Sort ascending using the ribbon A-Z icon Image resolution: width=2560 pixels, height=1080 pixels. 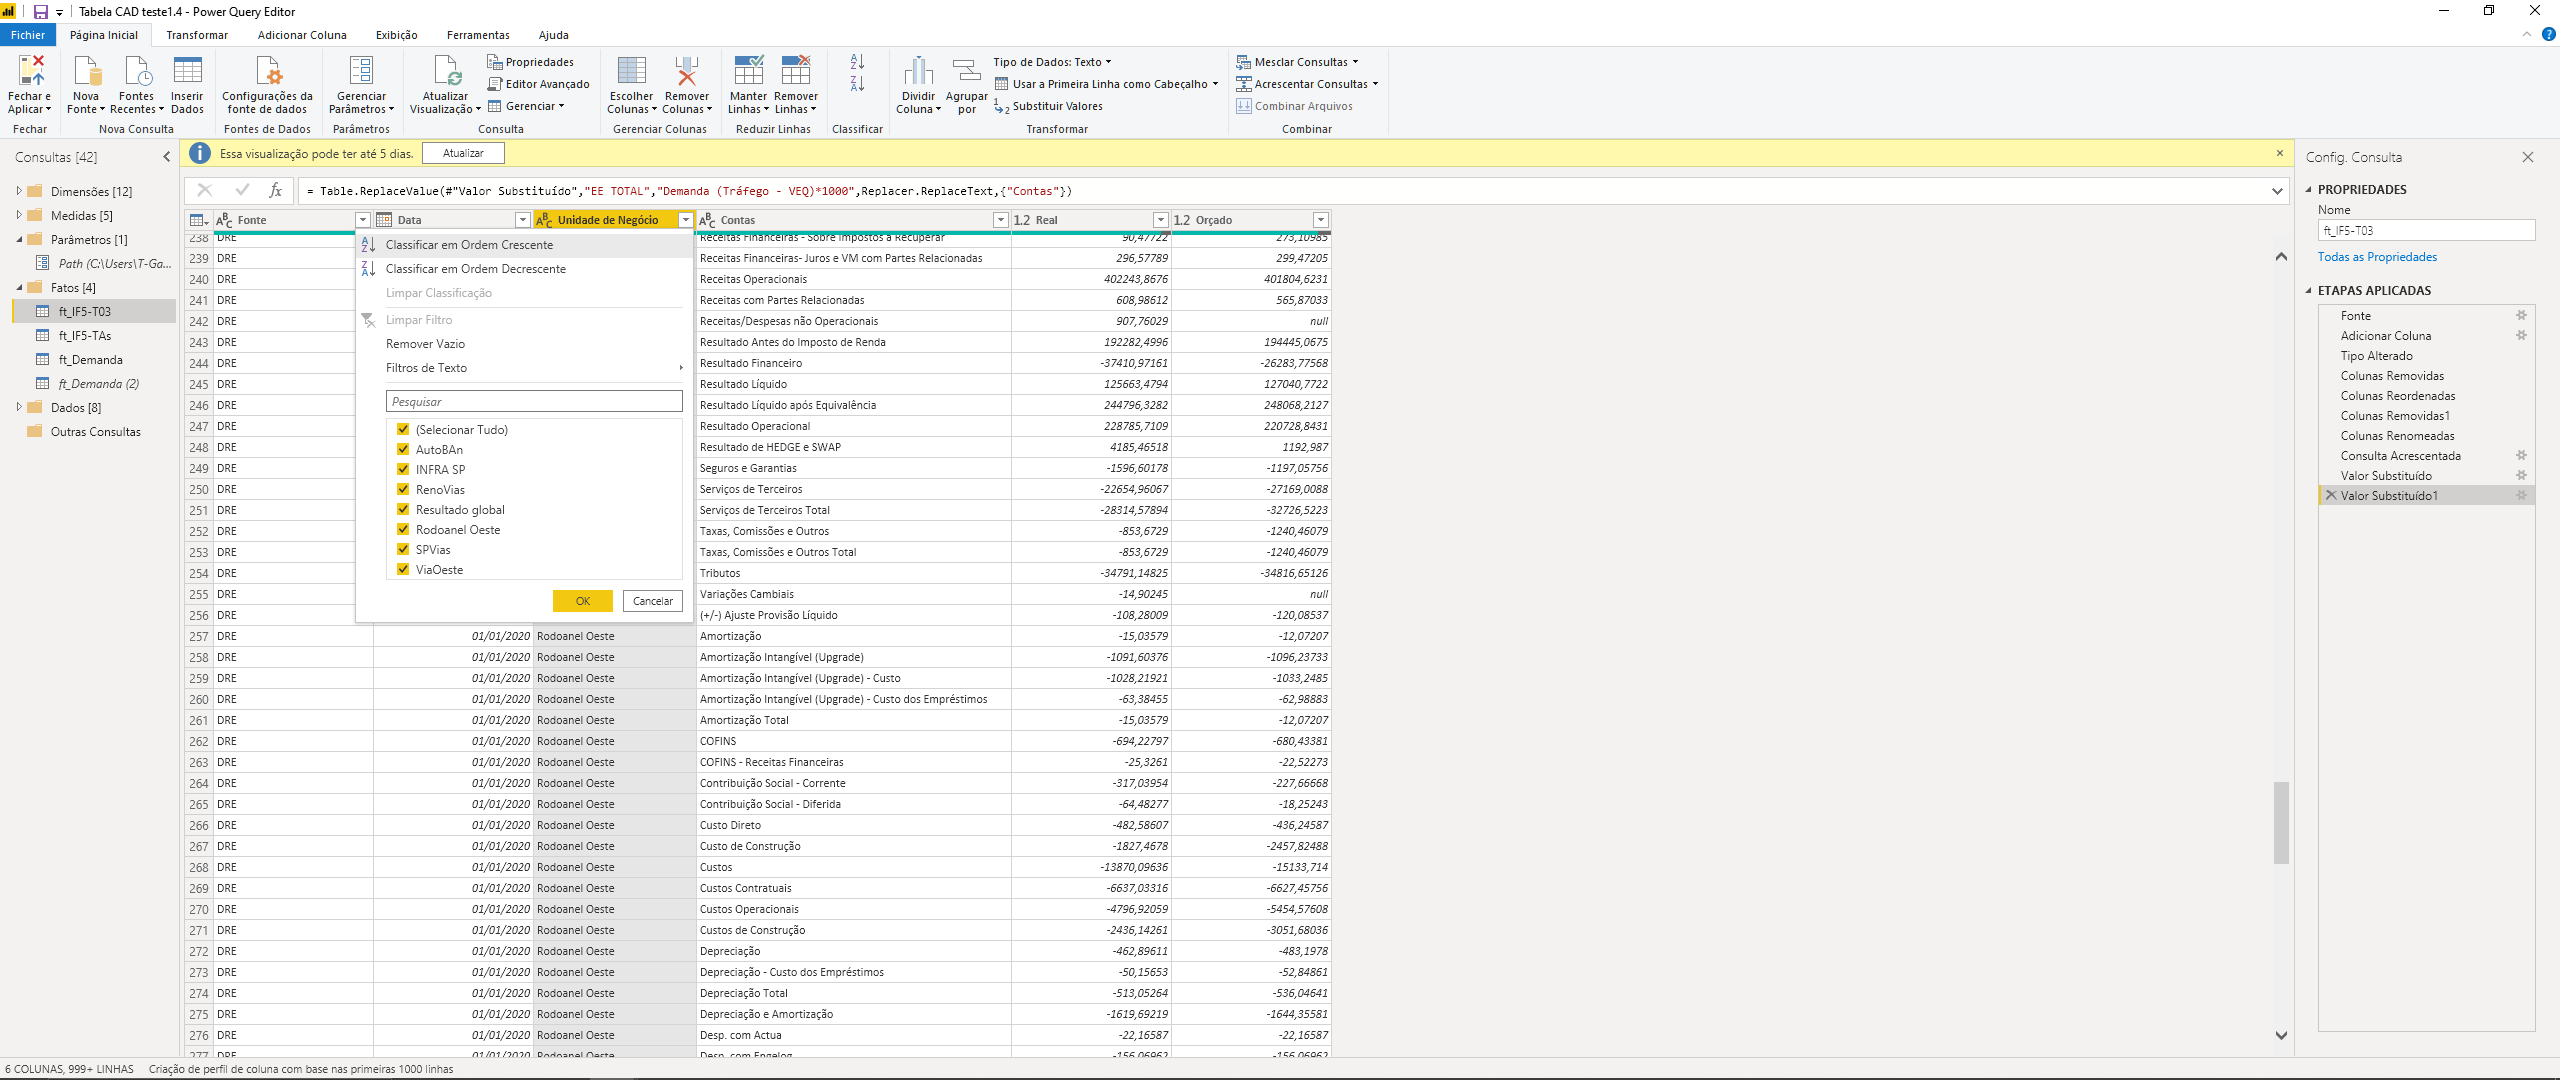857,62
